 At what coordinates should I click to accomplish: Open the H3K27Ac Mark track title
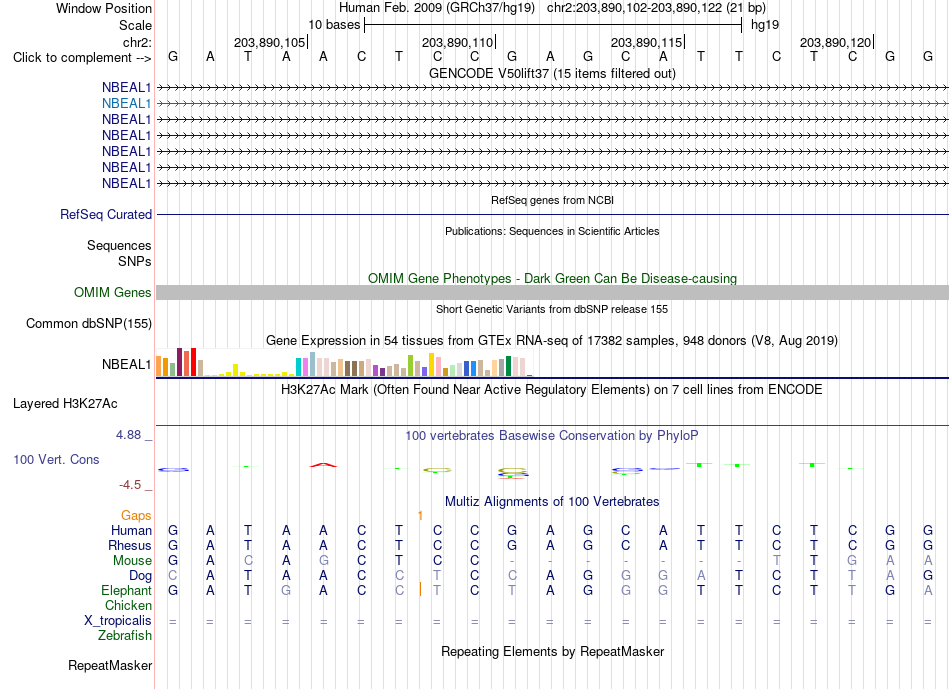tap(552, 389)
